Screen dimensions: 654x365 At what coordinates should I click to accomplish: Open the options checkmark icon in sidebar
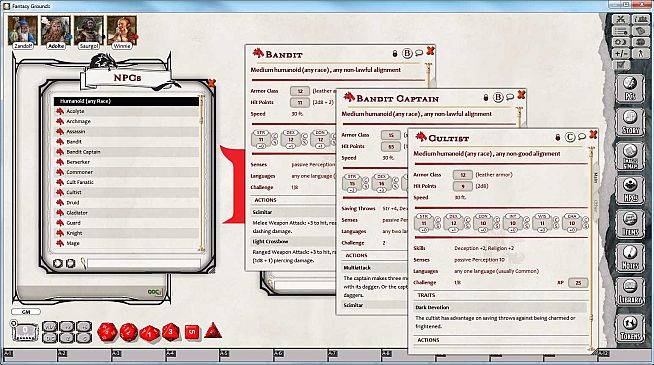[621, 65]
